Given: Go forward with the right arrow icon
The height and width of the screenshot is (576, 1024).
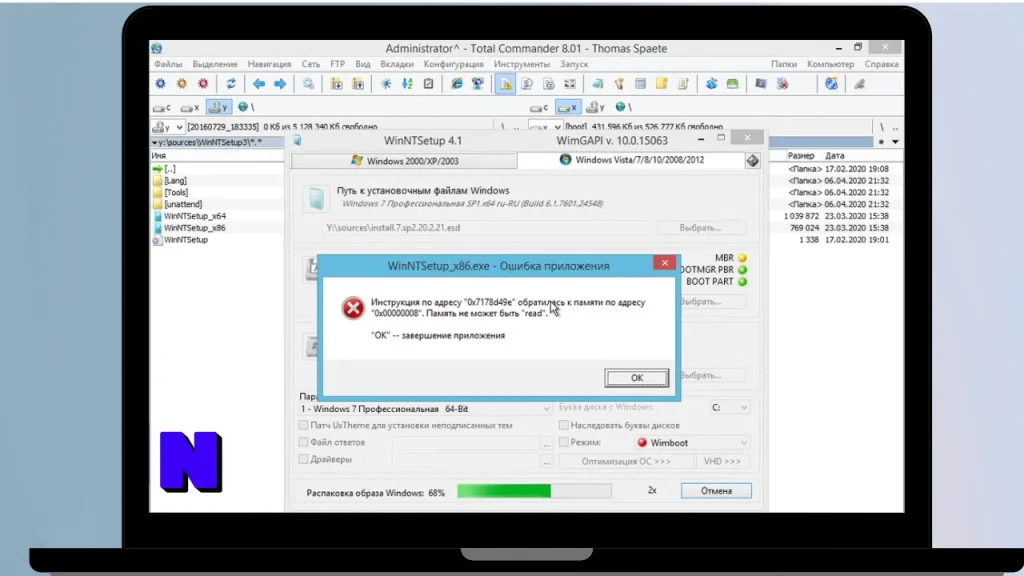Looking at the screenshot, I should 280,84.
